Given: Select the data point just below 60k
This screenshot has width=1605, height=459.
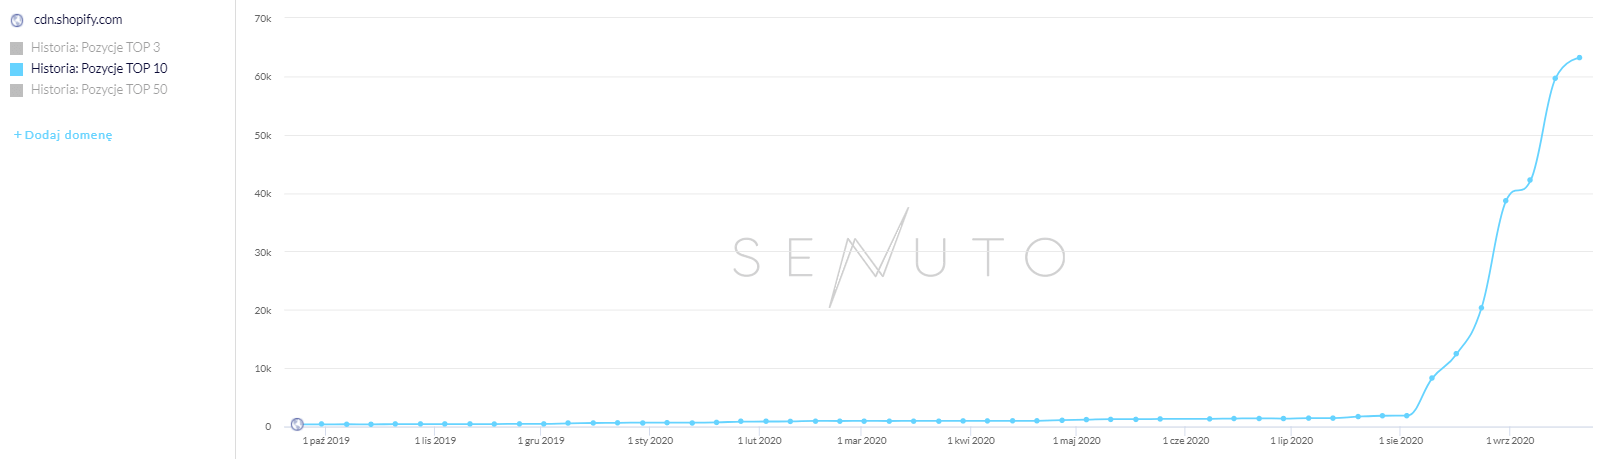Looking at the screenshot, I should point(1555,78).
